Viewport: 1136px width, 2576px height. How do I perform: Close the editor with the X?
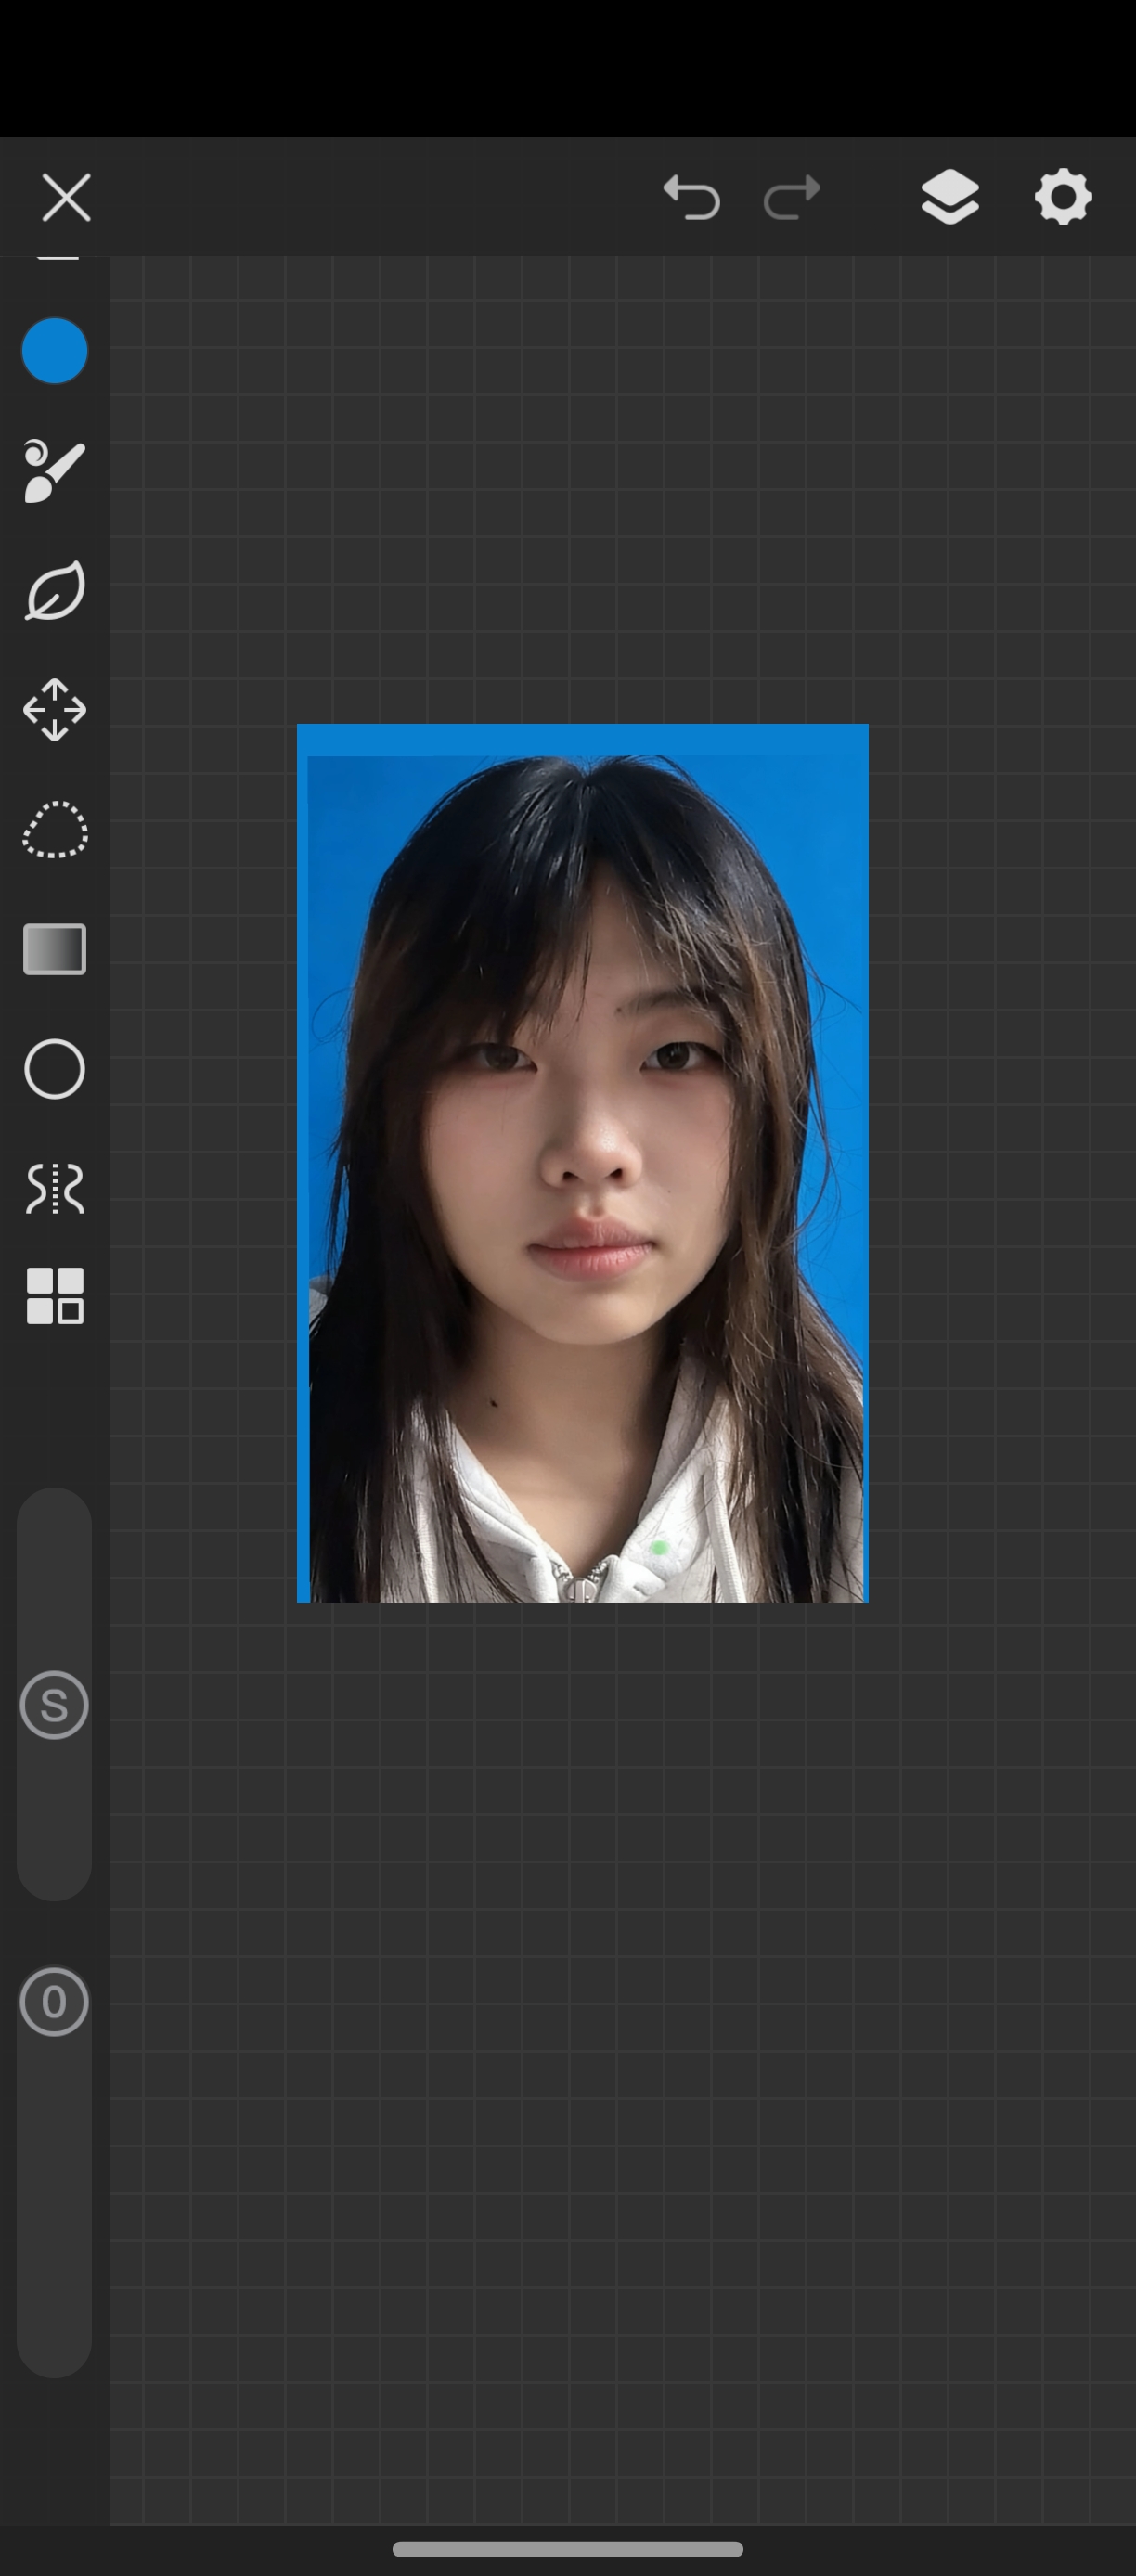click(66, 197)
